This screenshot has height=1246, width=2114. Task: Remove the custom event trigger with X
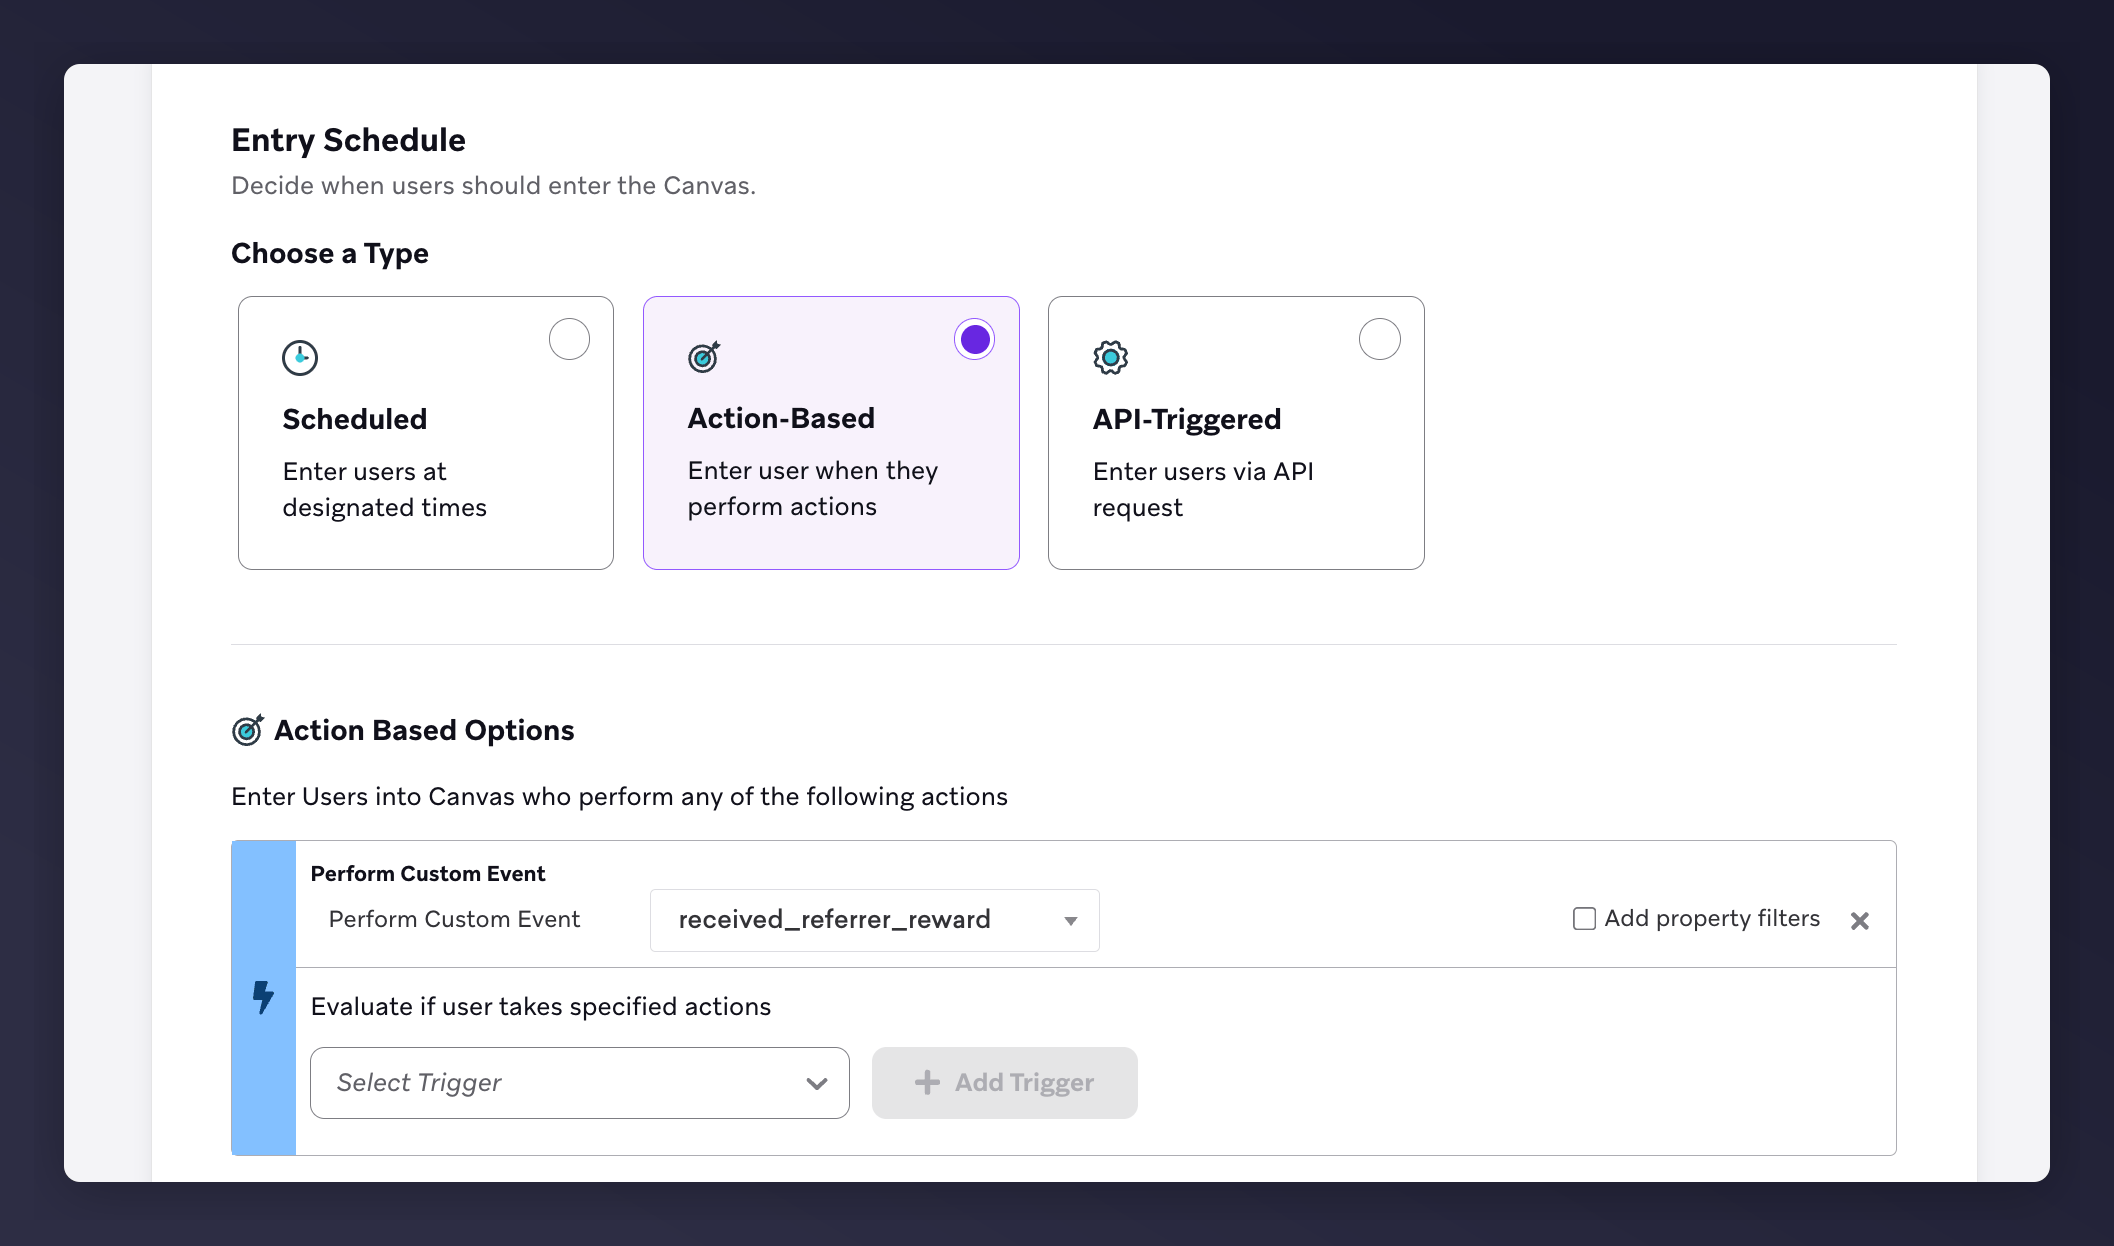tap(1860, 920)
